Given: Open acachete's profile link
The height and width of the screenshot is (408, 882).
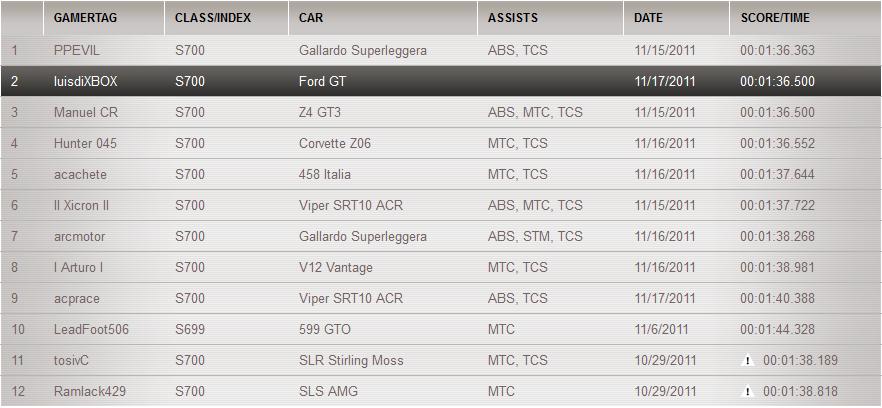Looking at the screenshot, I should pyautogui.click(x=80, y=174).
